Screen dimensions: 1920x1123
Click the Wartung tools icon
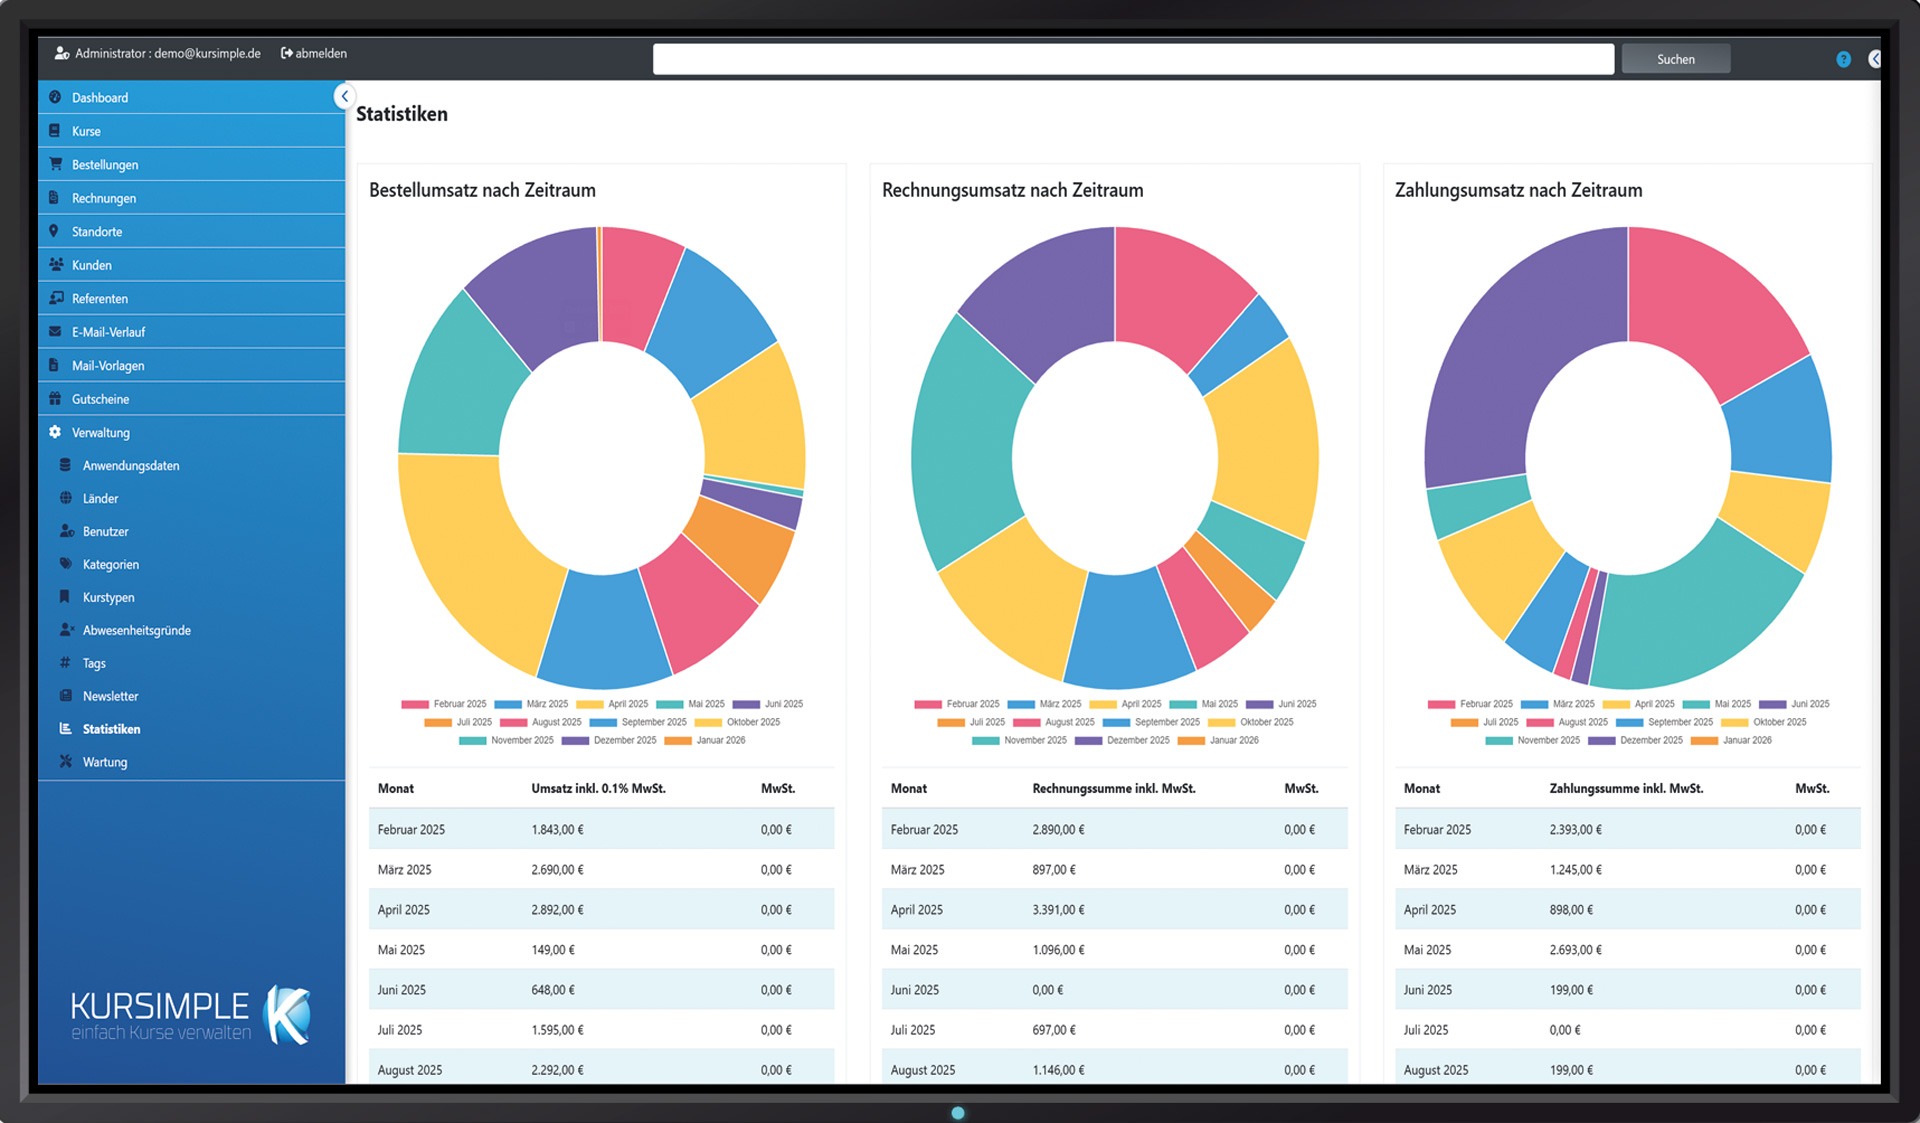[x=66, y=762]
